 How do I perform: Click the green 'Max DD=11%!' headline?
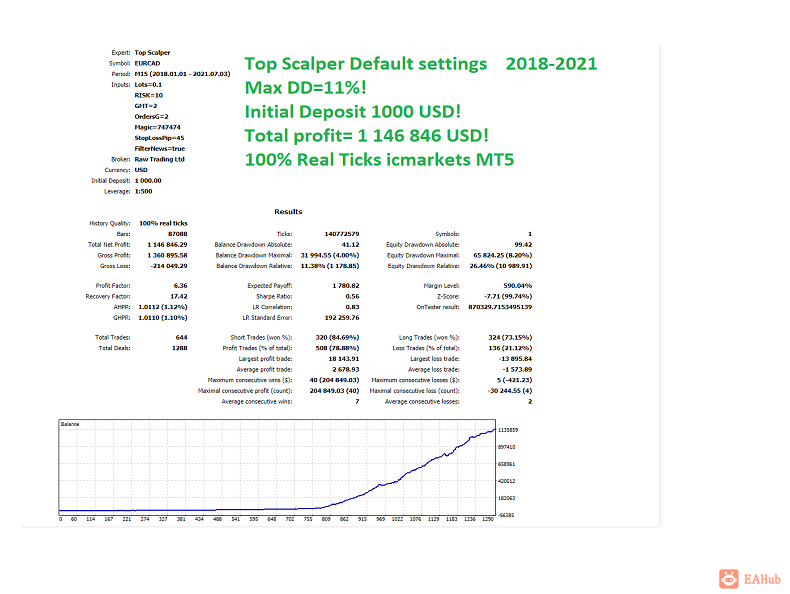[305, 88]
